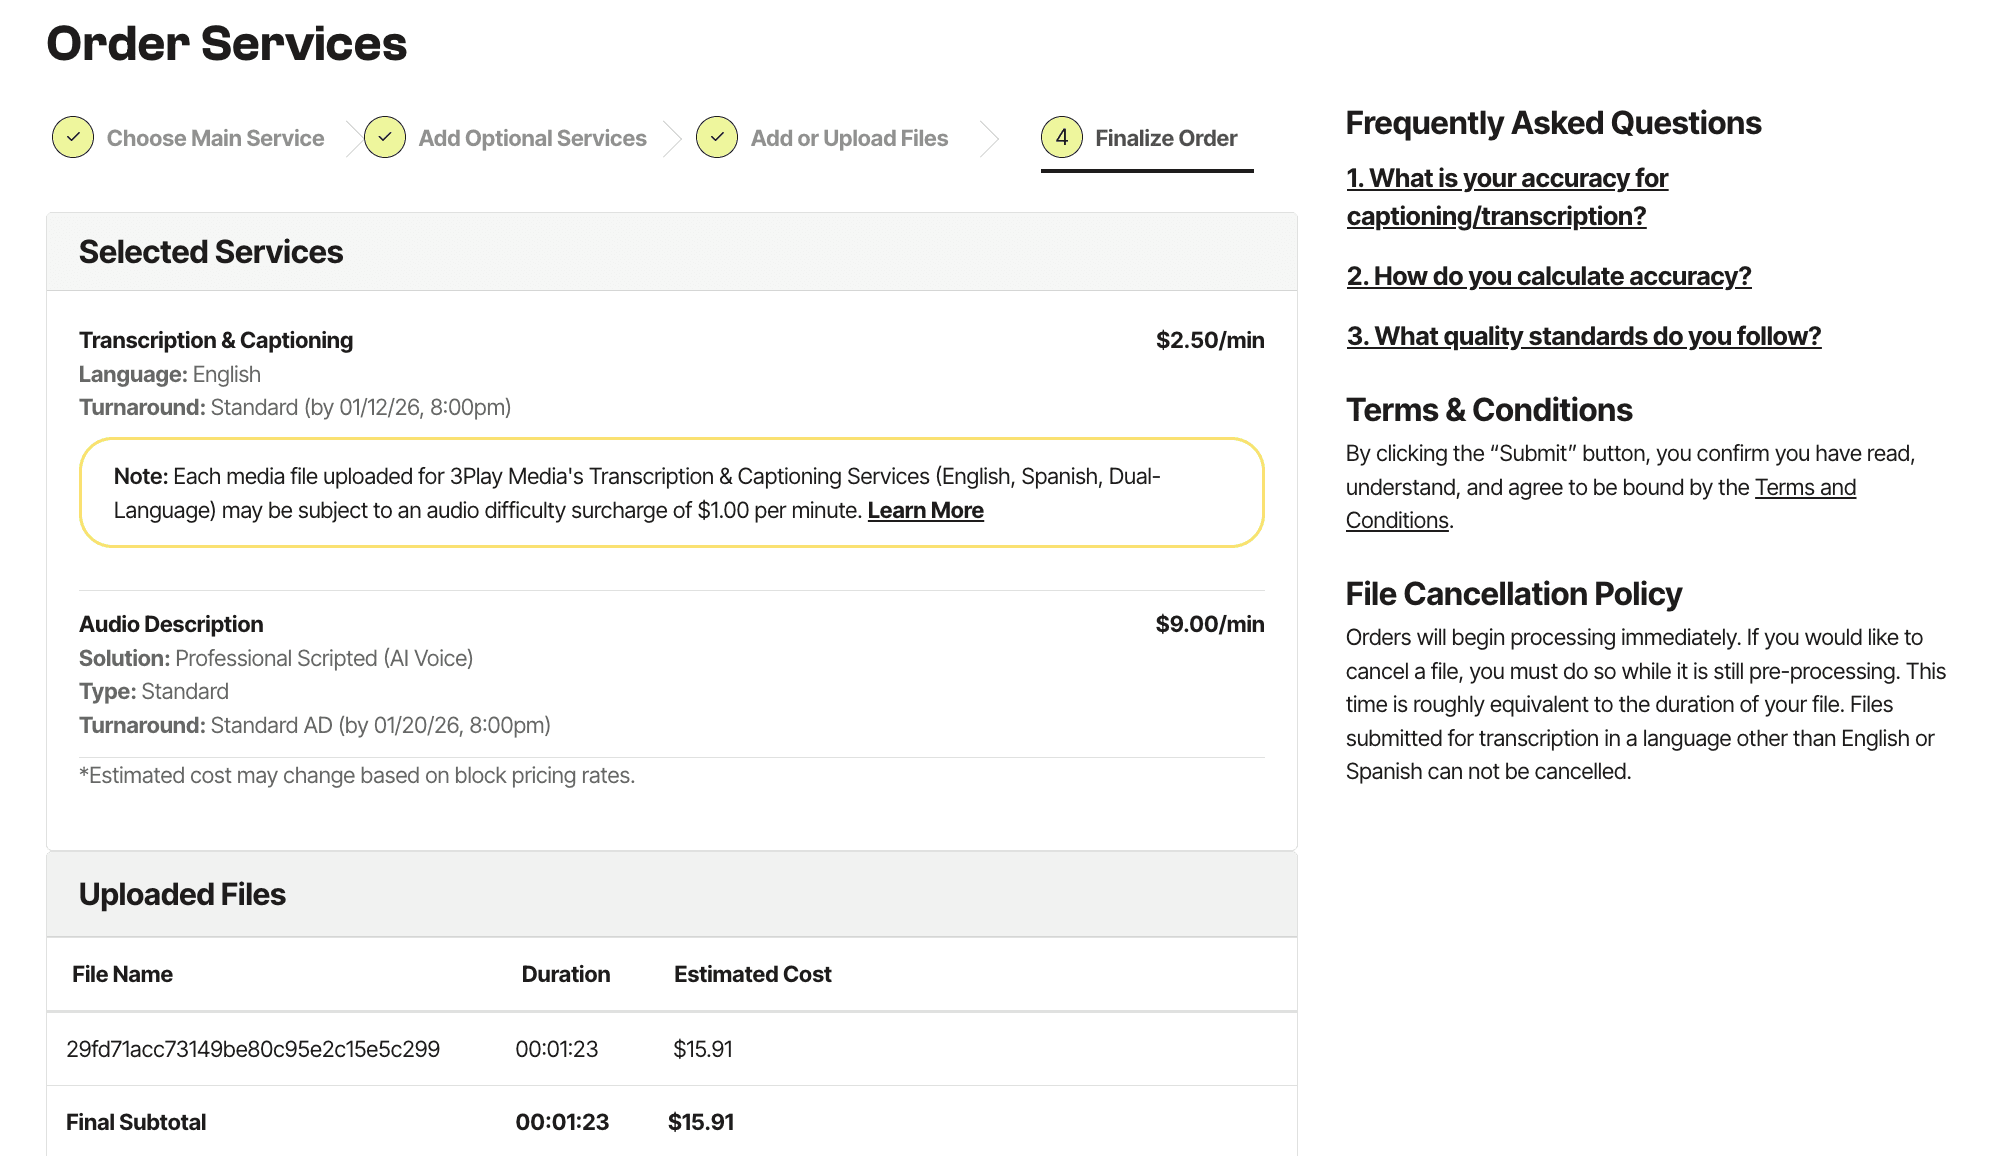Viewport: 1992px width, 1156px height.
Task: Click the Add Optional Services checkmark icon
Action: 385,137
